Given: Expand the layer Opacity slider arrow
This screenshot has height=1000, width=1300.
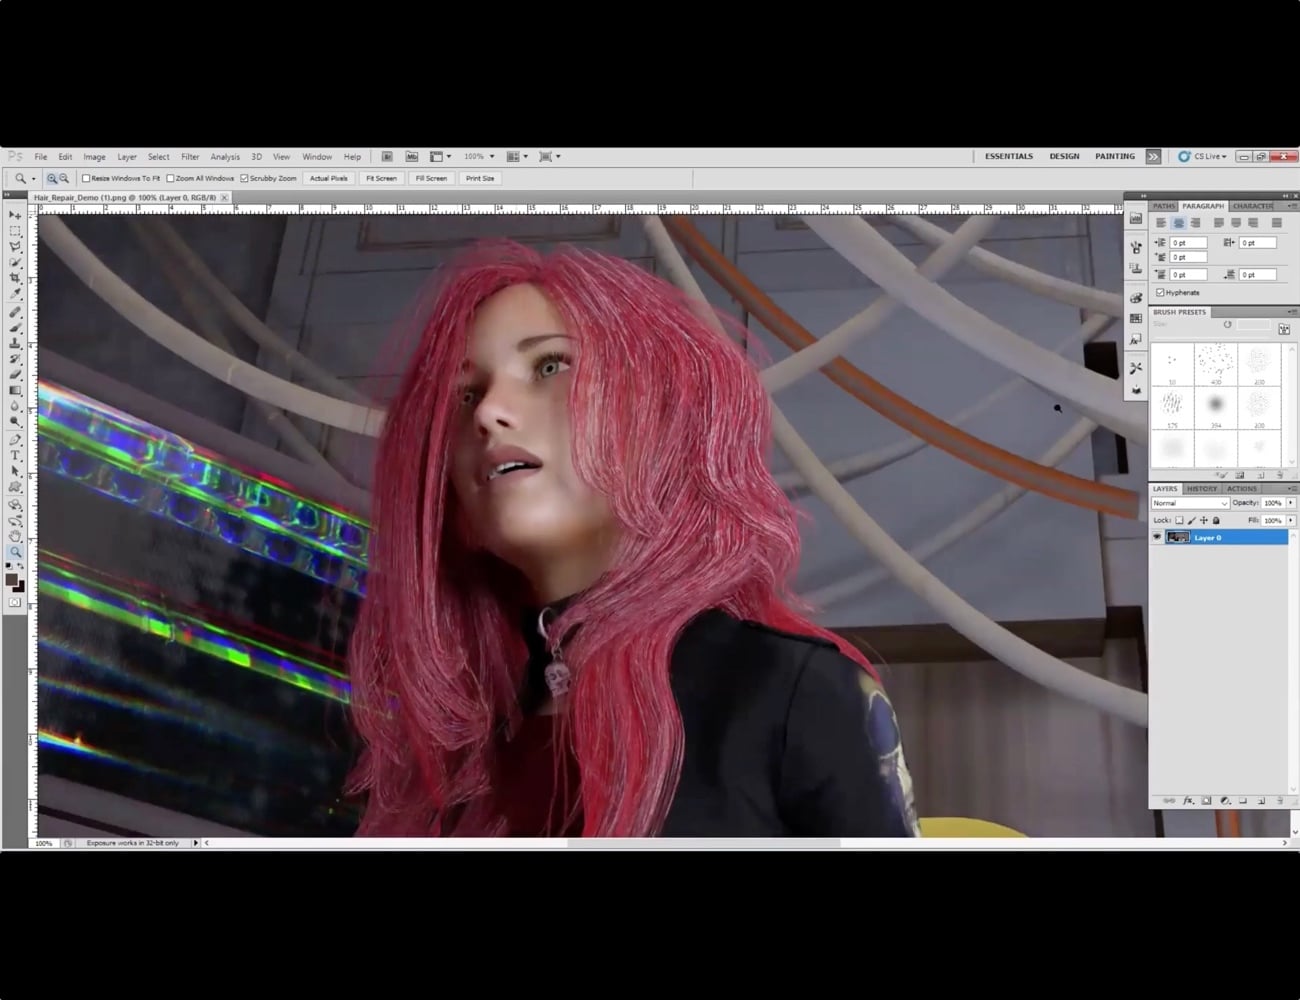Looking at the screenshot, I should 1291,503.
